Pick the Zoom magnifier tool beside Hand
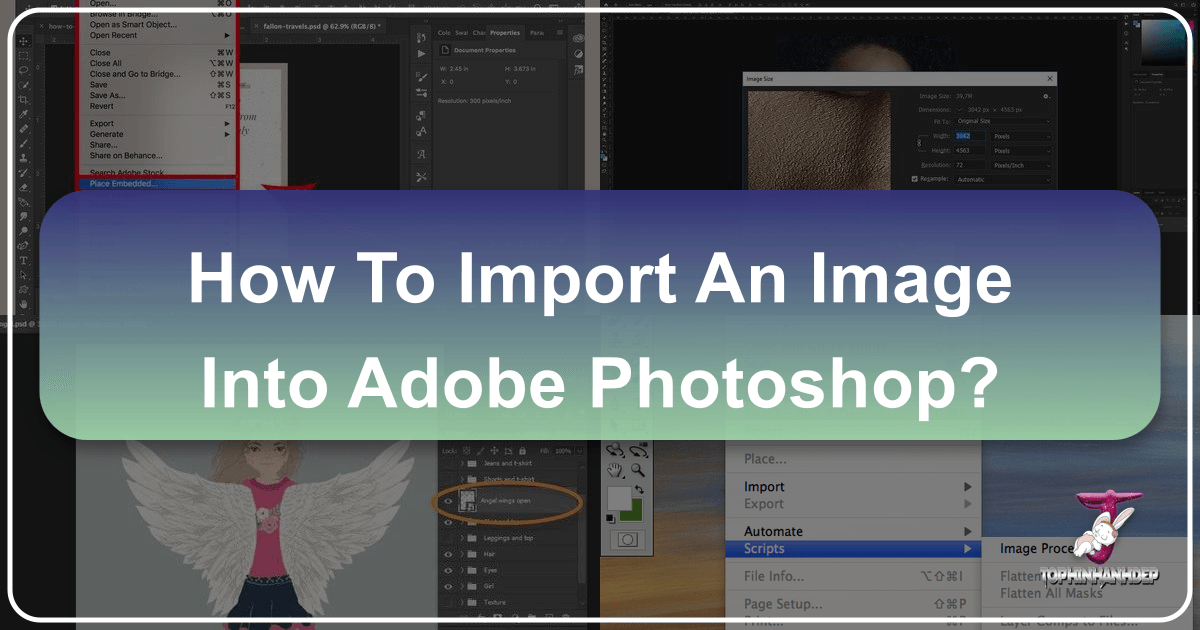Viewport: 1200px width, 630px height. point(637,470)
